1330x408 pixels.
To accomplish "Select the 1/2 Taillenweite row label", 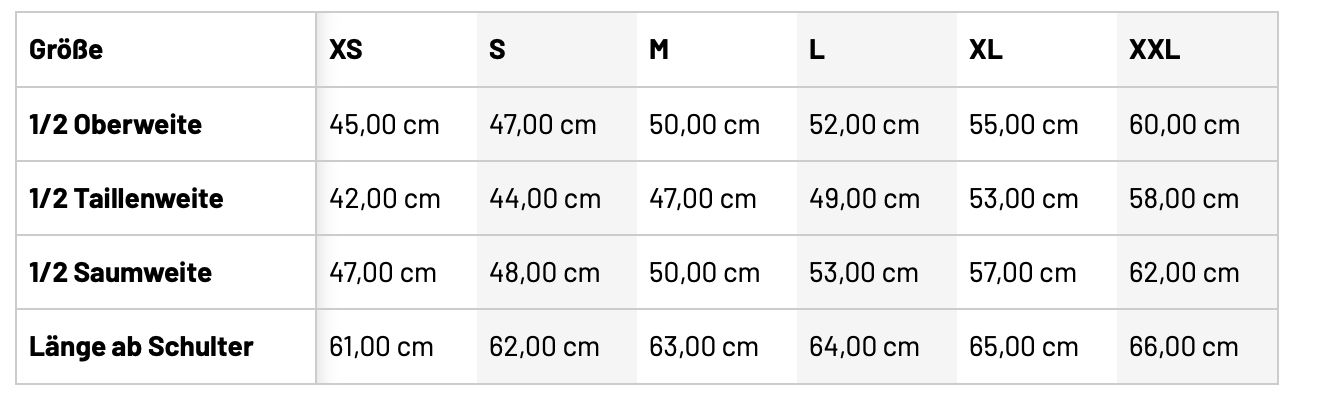I will 126,198.
